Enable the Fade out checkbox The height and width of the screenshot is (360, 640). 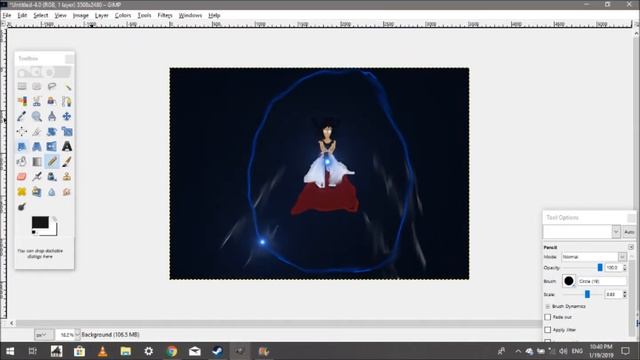(548, 317)
